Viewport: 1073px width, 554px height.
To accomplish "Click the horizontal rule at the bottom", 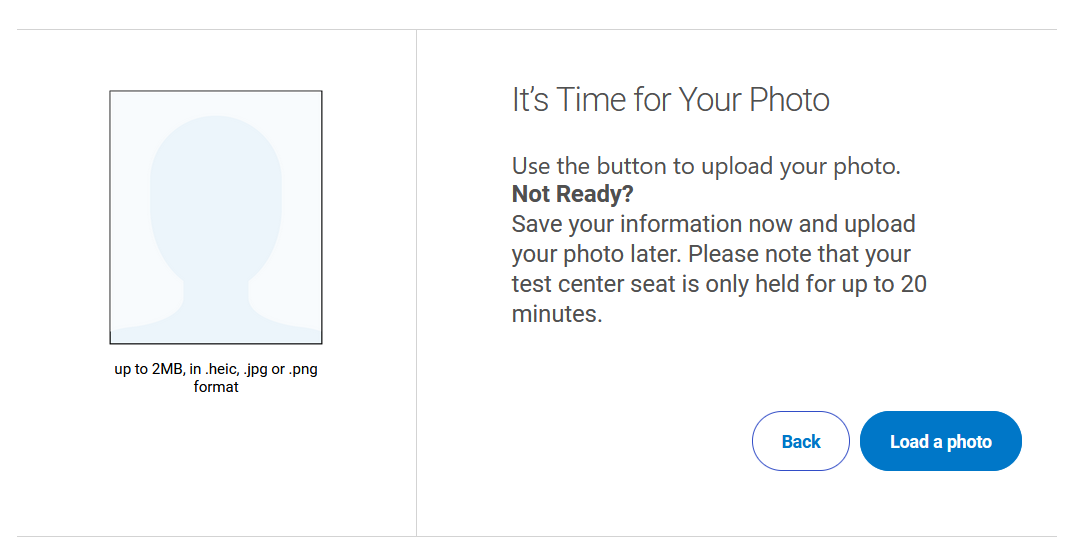I will [536, 537].
